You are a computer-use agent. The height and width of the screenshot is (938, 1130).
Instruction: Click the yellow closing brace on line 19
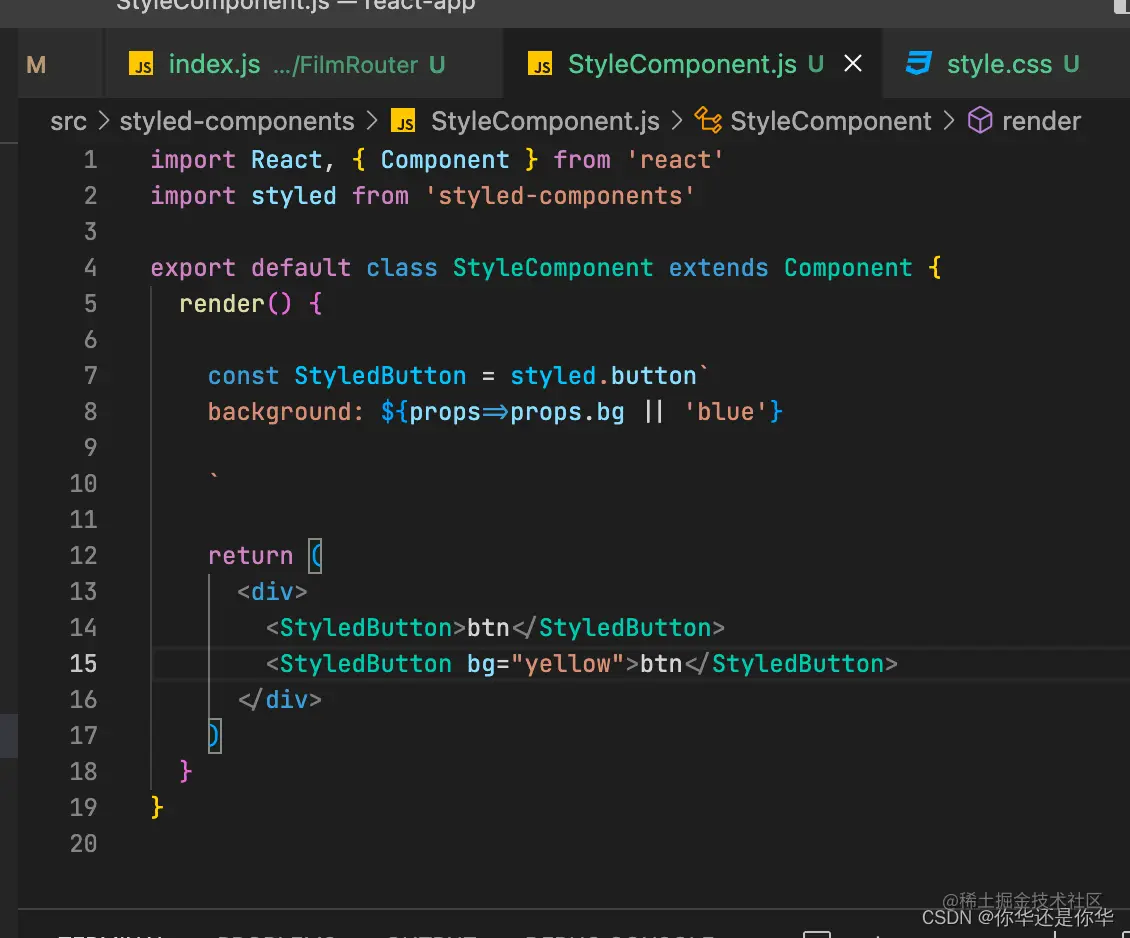click(x=156, y=808)
